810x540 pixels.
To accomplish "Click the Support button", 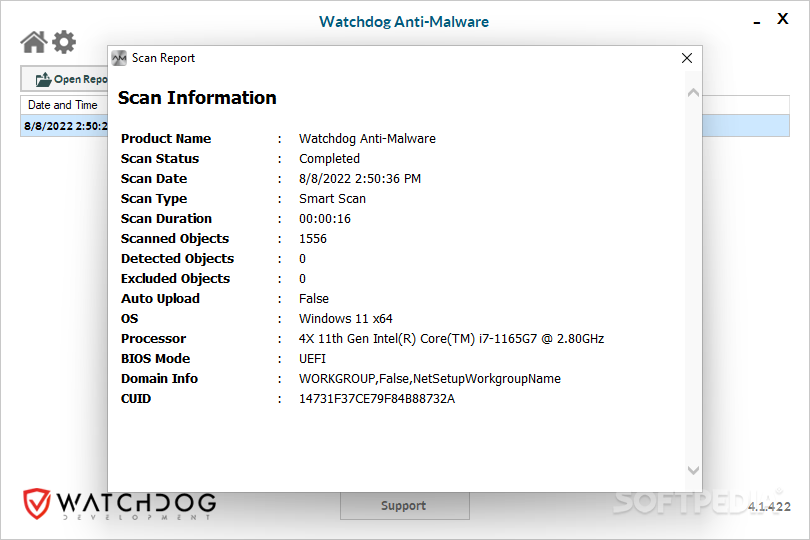I will 404,505.
